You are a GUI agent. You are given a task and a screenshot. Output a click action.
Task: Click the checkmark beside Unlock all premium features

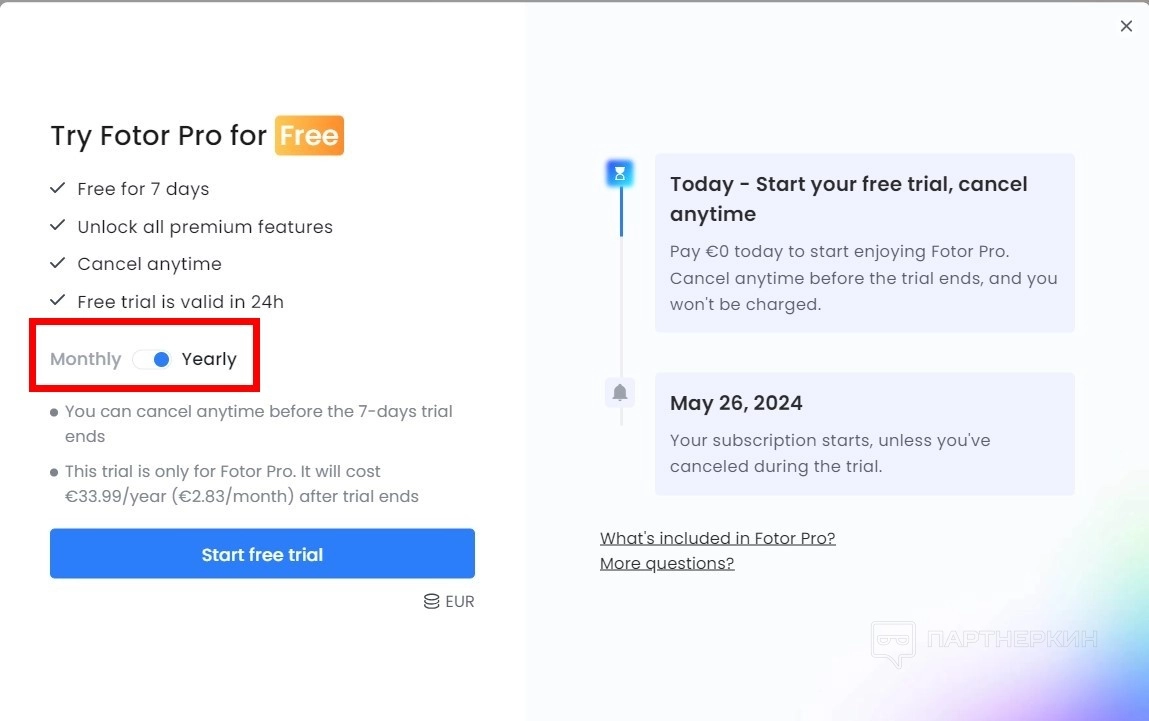click(x=58, y=226)
